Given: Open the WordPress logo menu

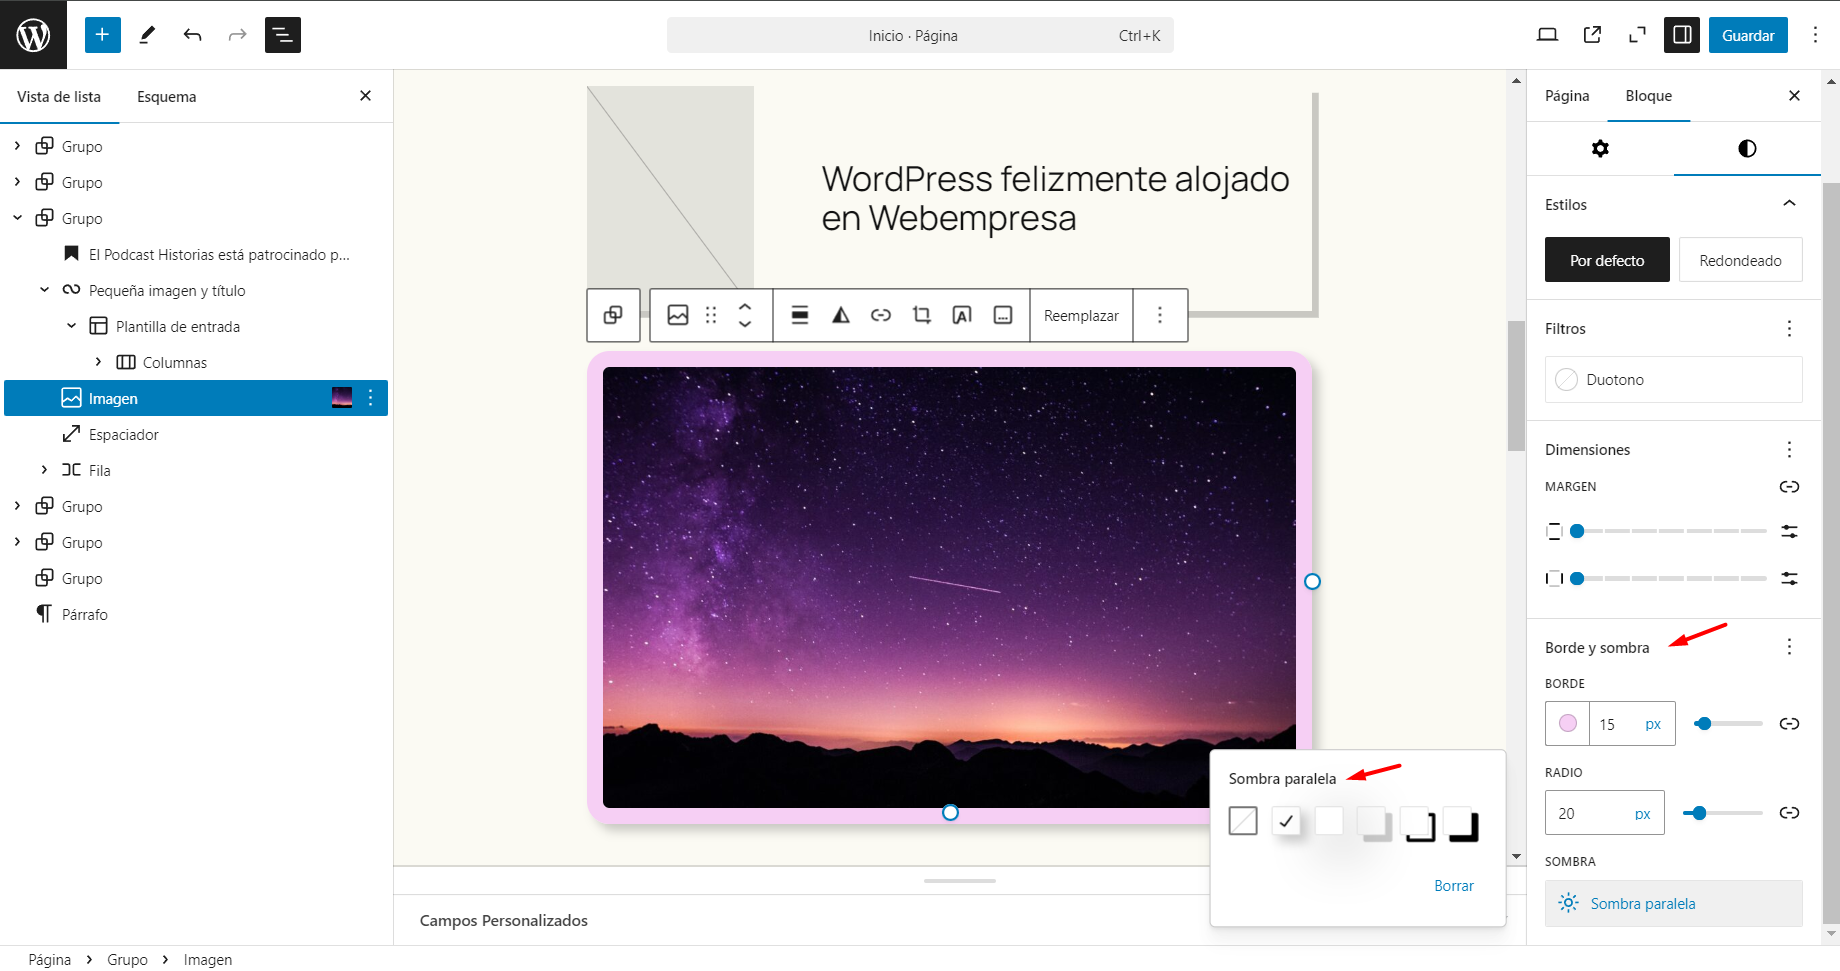Looking at the screenshot, I should [x=33, y=35].
